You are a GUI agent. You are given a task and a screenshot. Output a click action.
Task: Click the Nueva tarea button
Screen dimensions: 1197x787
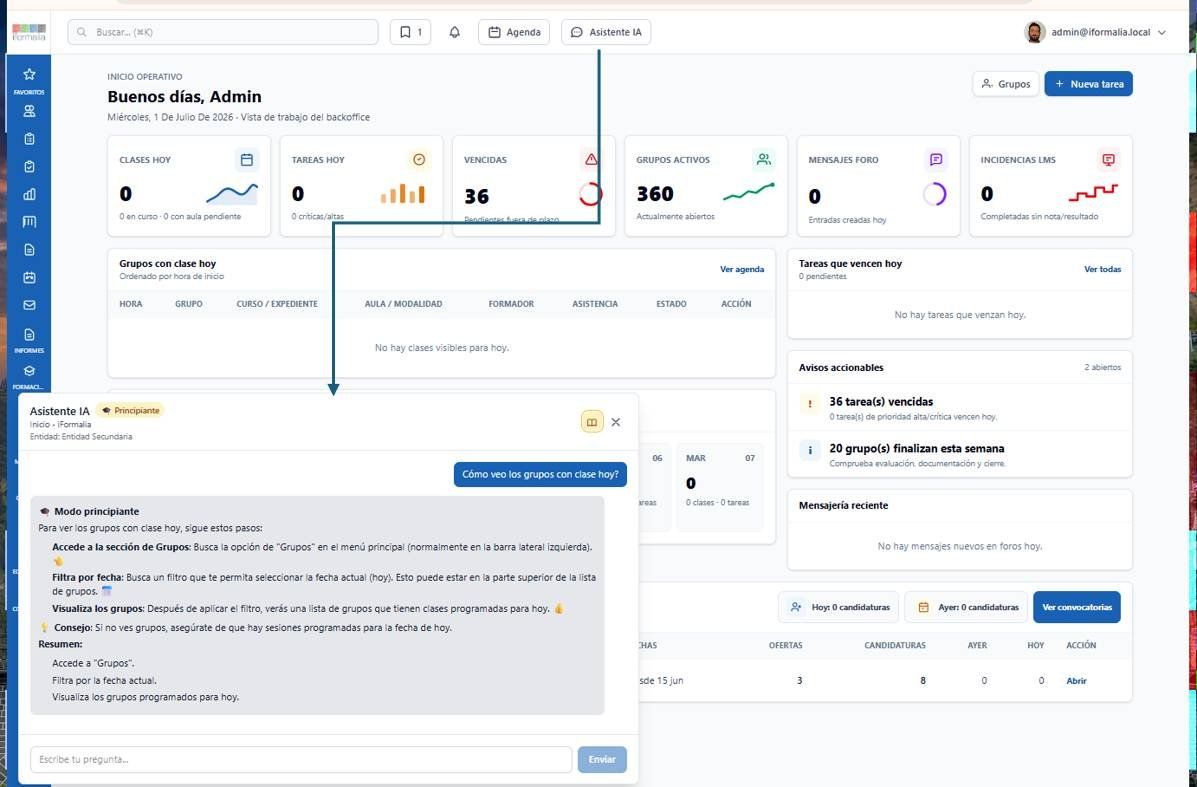click(x=1089, y=84)
